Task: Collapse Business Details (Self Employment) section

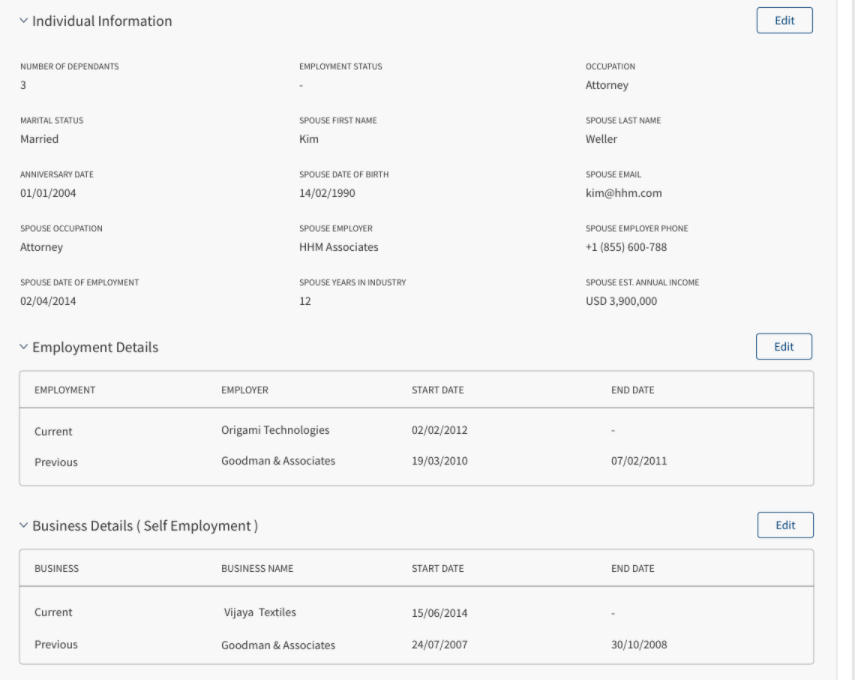Action: (x=23, y=525)
